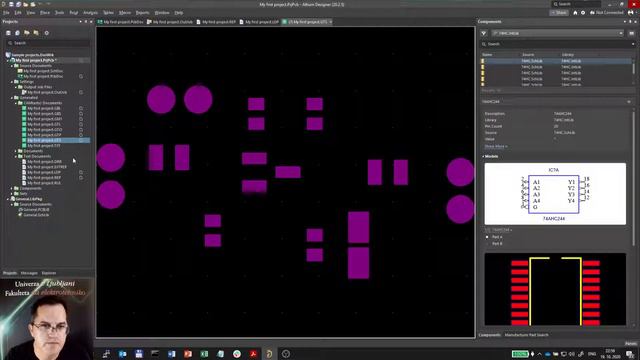This screenshot has width=640, height=360.
Task: Collapse the Text Documents folder
Action: tap(16, 156)
